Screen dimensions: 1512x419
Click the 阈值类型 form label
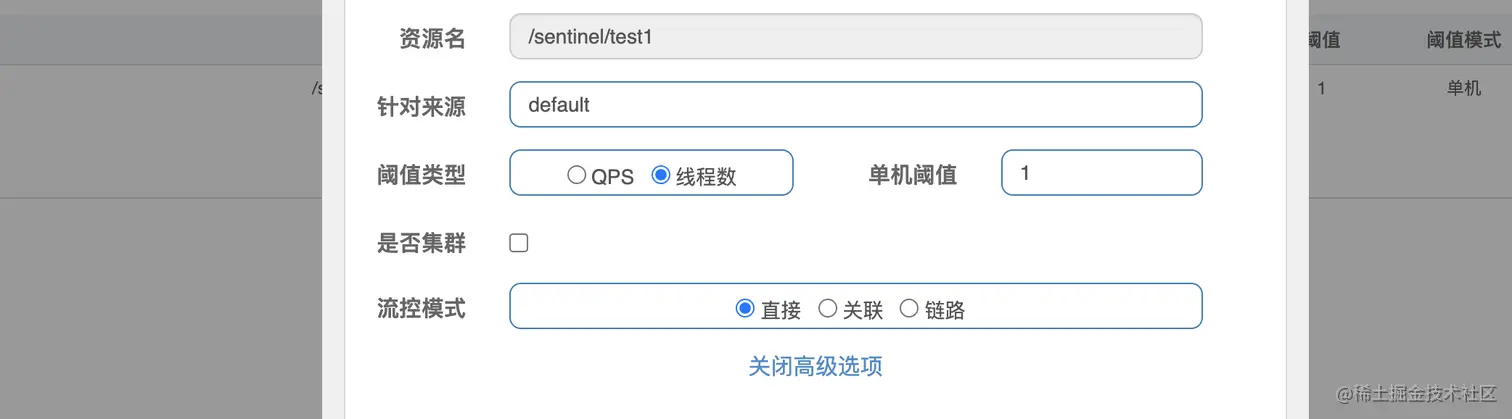[421, 175]
